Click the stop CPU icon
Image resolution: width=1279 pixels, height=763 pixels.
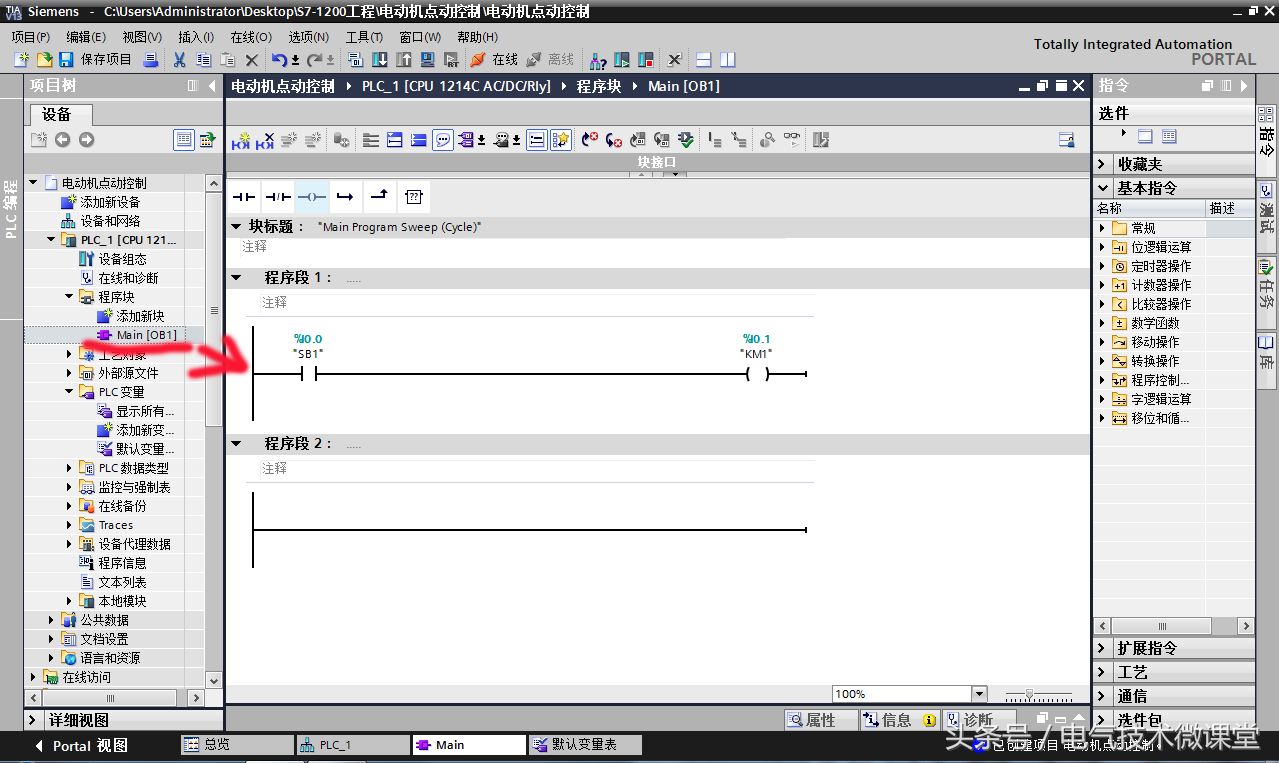646,60
